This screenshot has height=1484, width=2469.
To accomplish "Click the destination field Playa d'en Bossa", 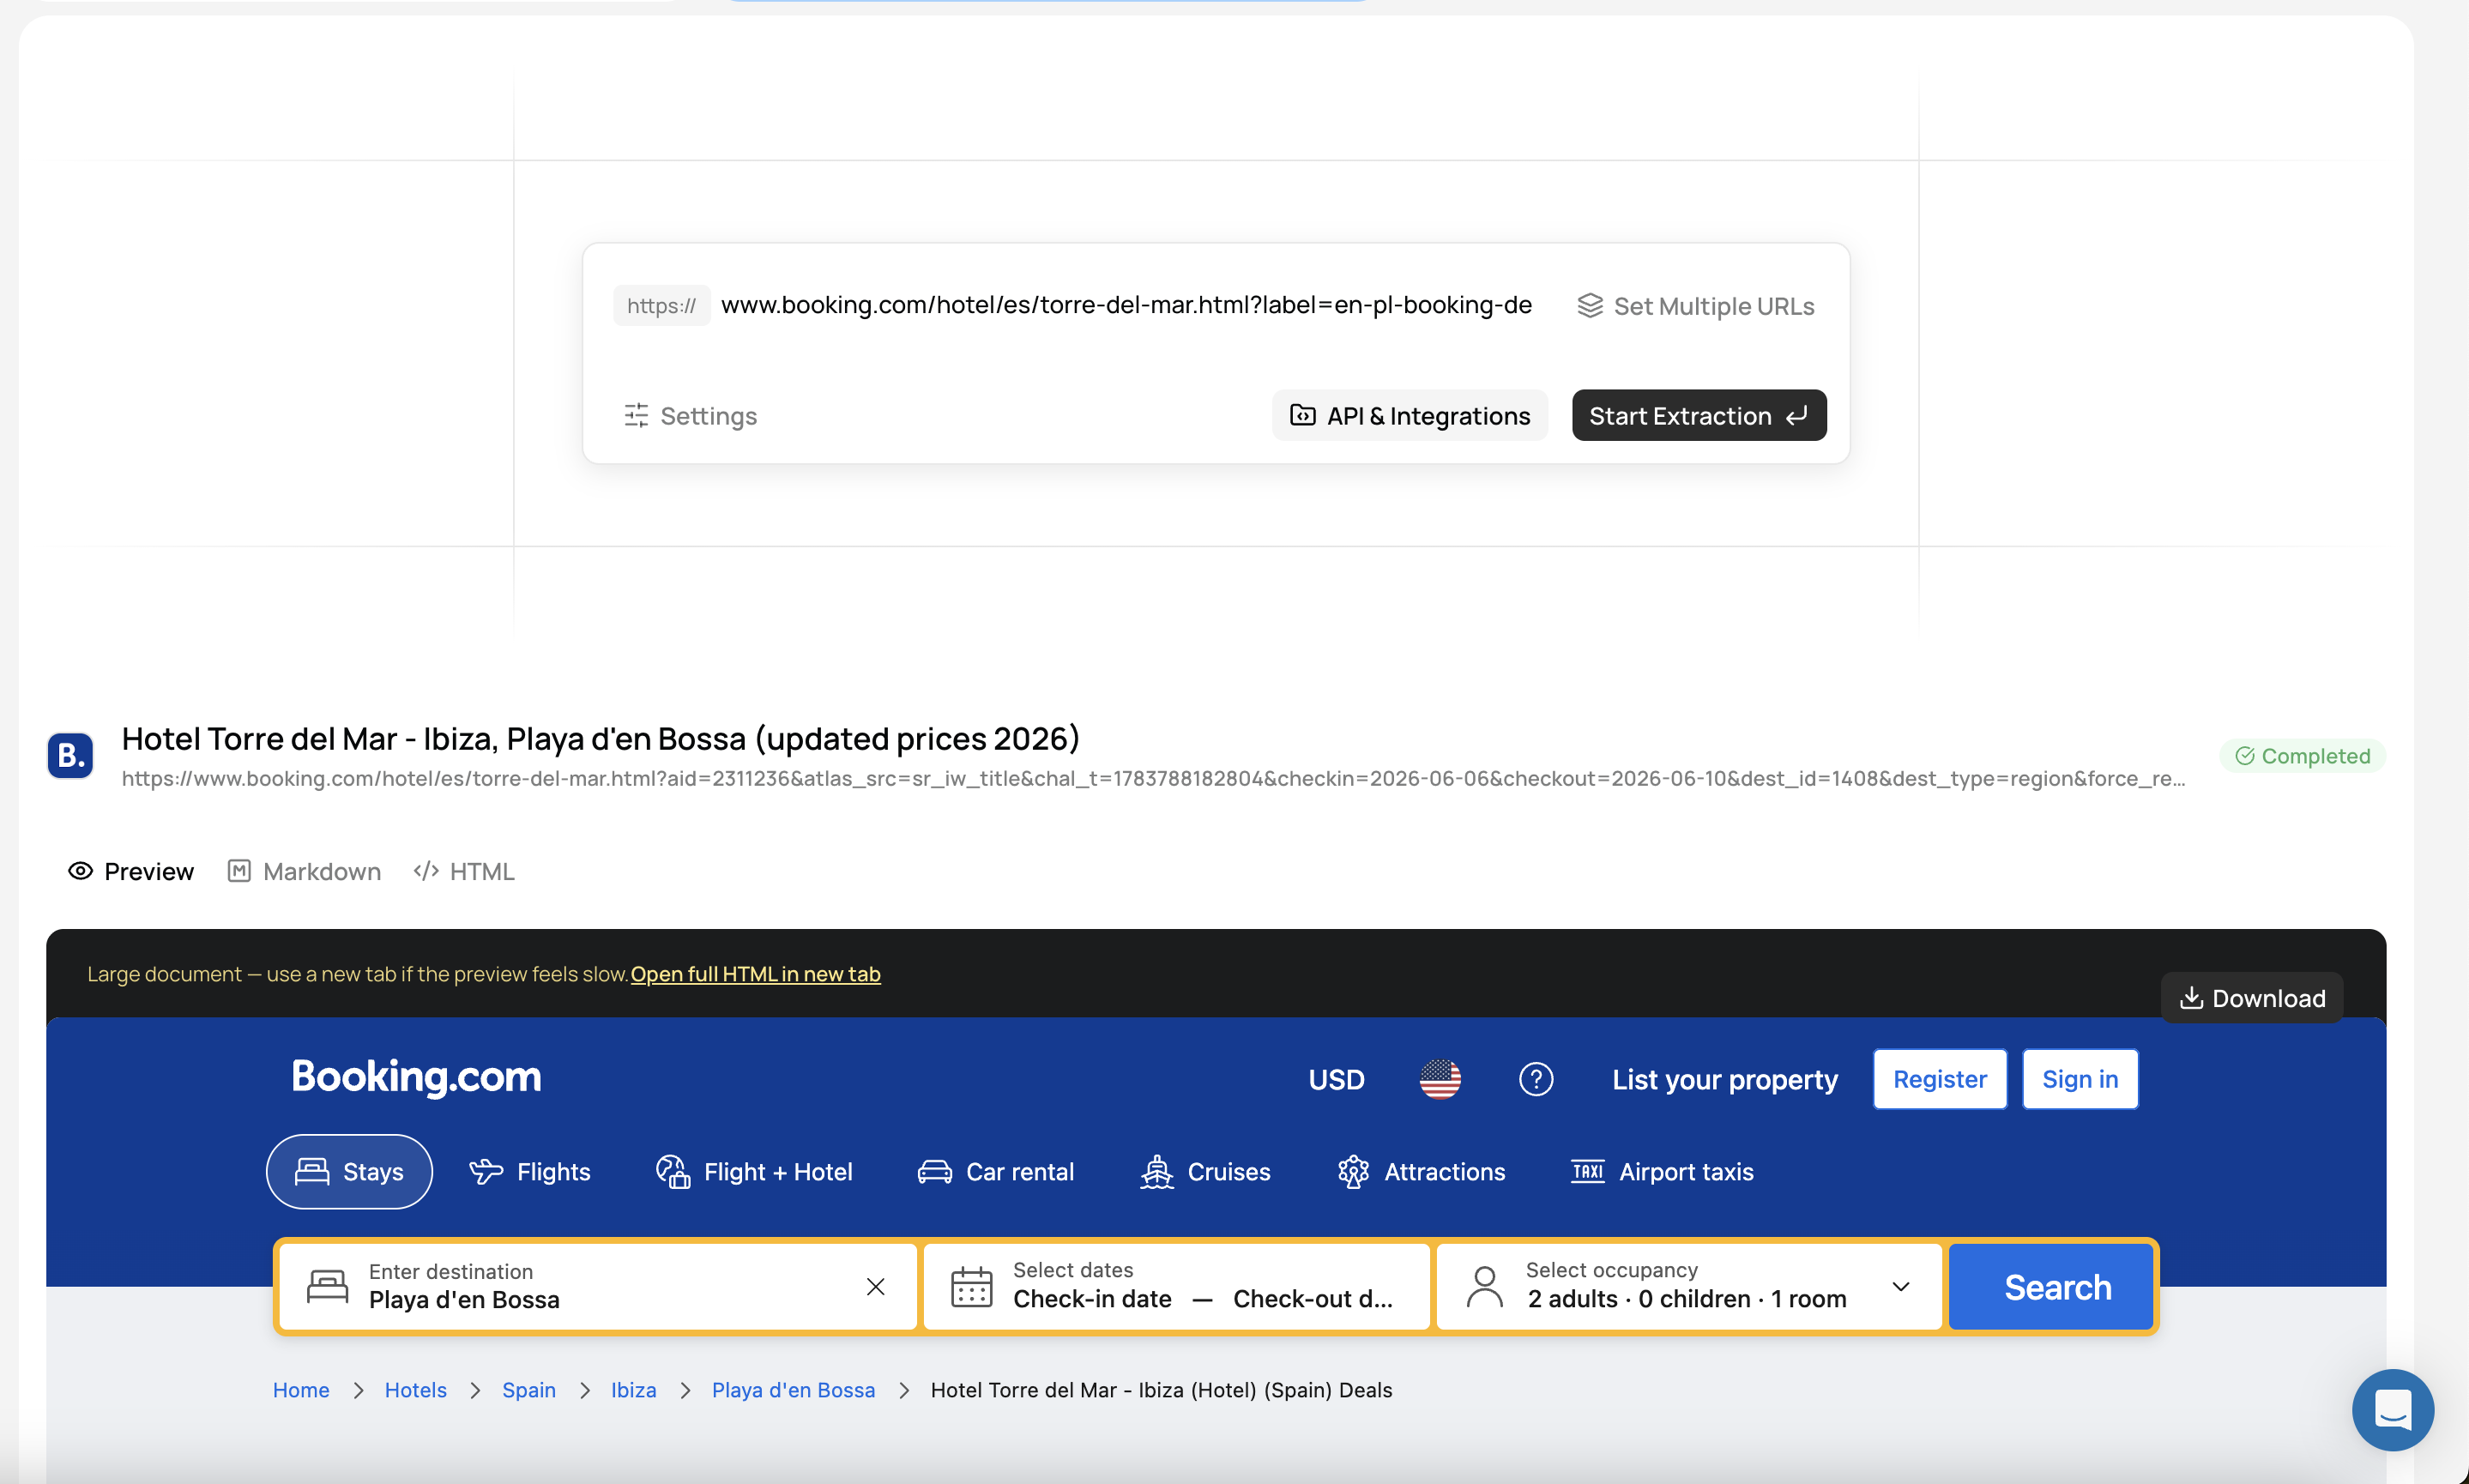I will point(597,1286).
